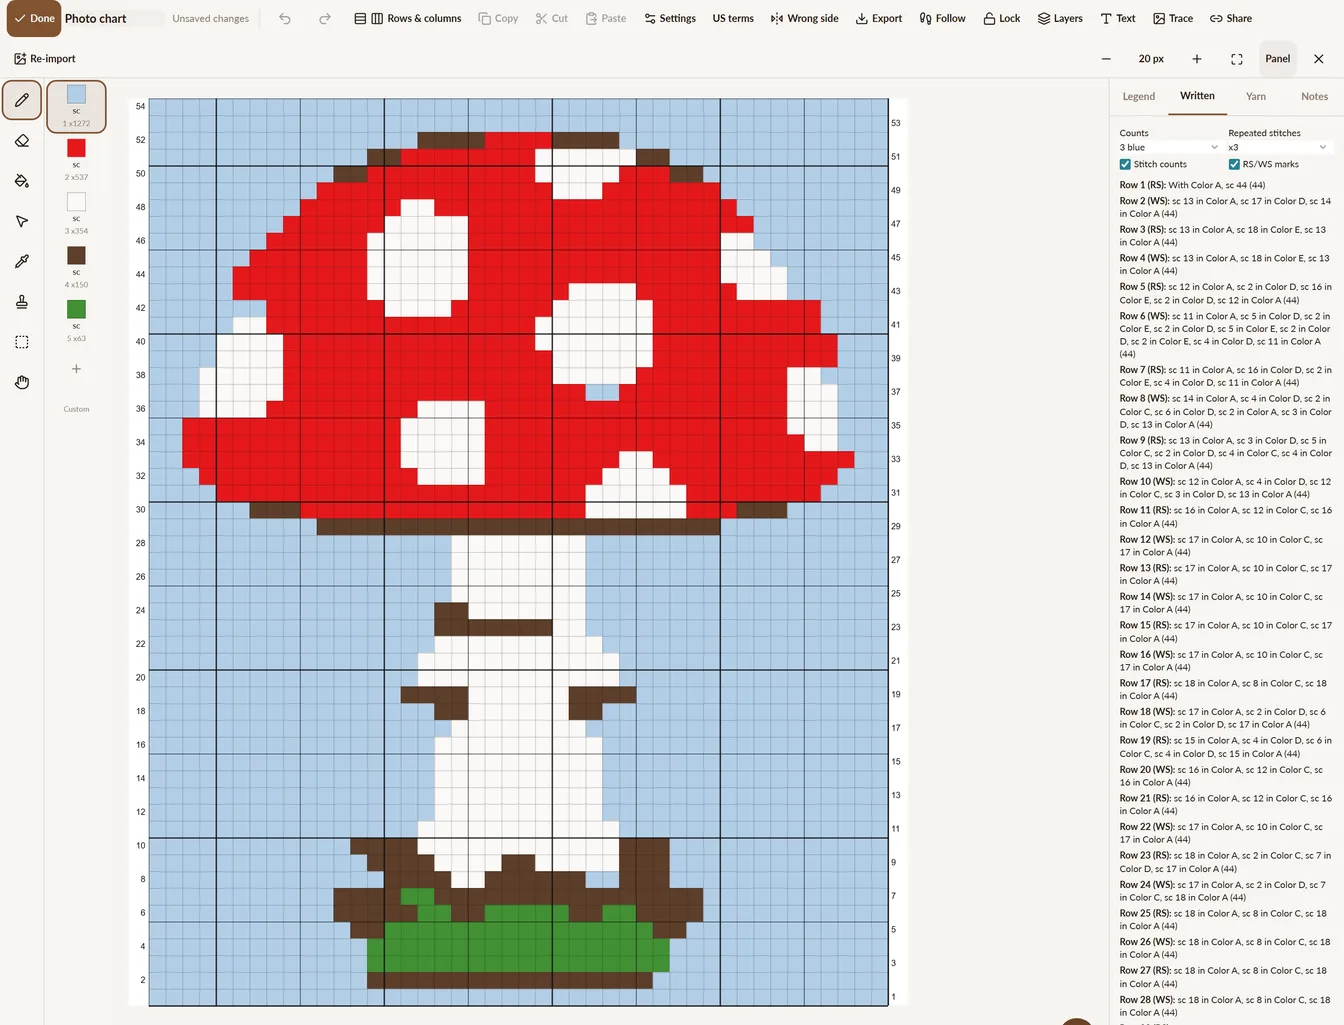Click the Done button
This screenshot has width=1344, height=1025.
pyautogui.click(x=33, y=18)
